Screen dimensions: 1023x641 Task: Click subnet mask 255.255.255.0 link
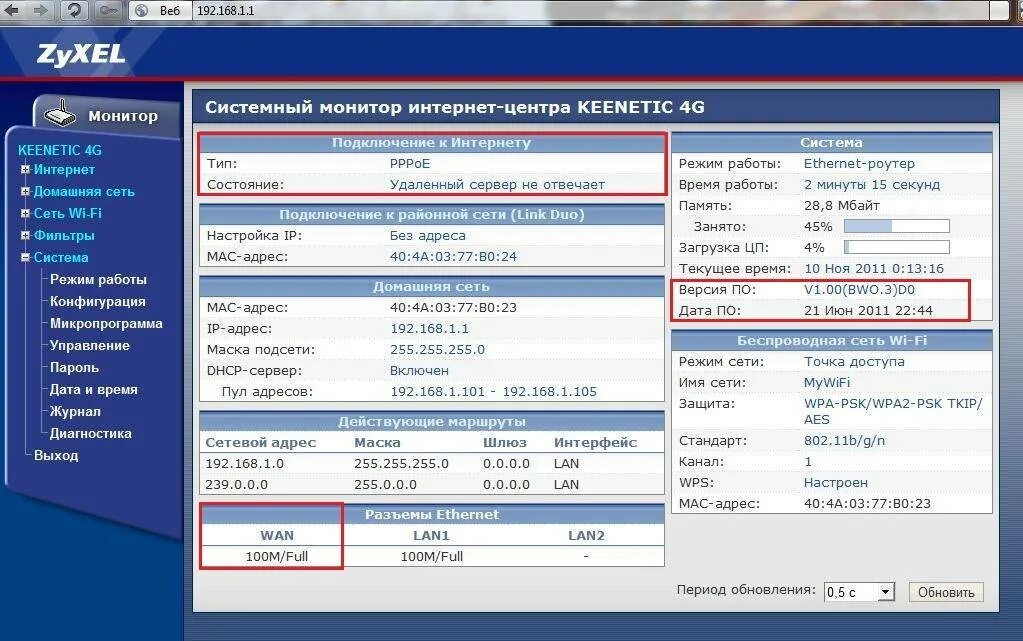click(x=437, y=349)
